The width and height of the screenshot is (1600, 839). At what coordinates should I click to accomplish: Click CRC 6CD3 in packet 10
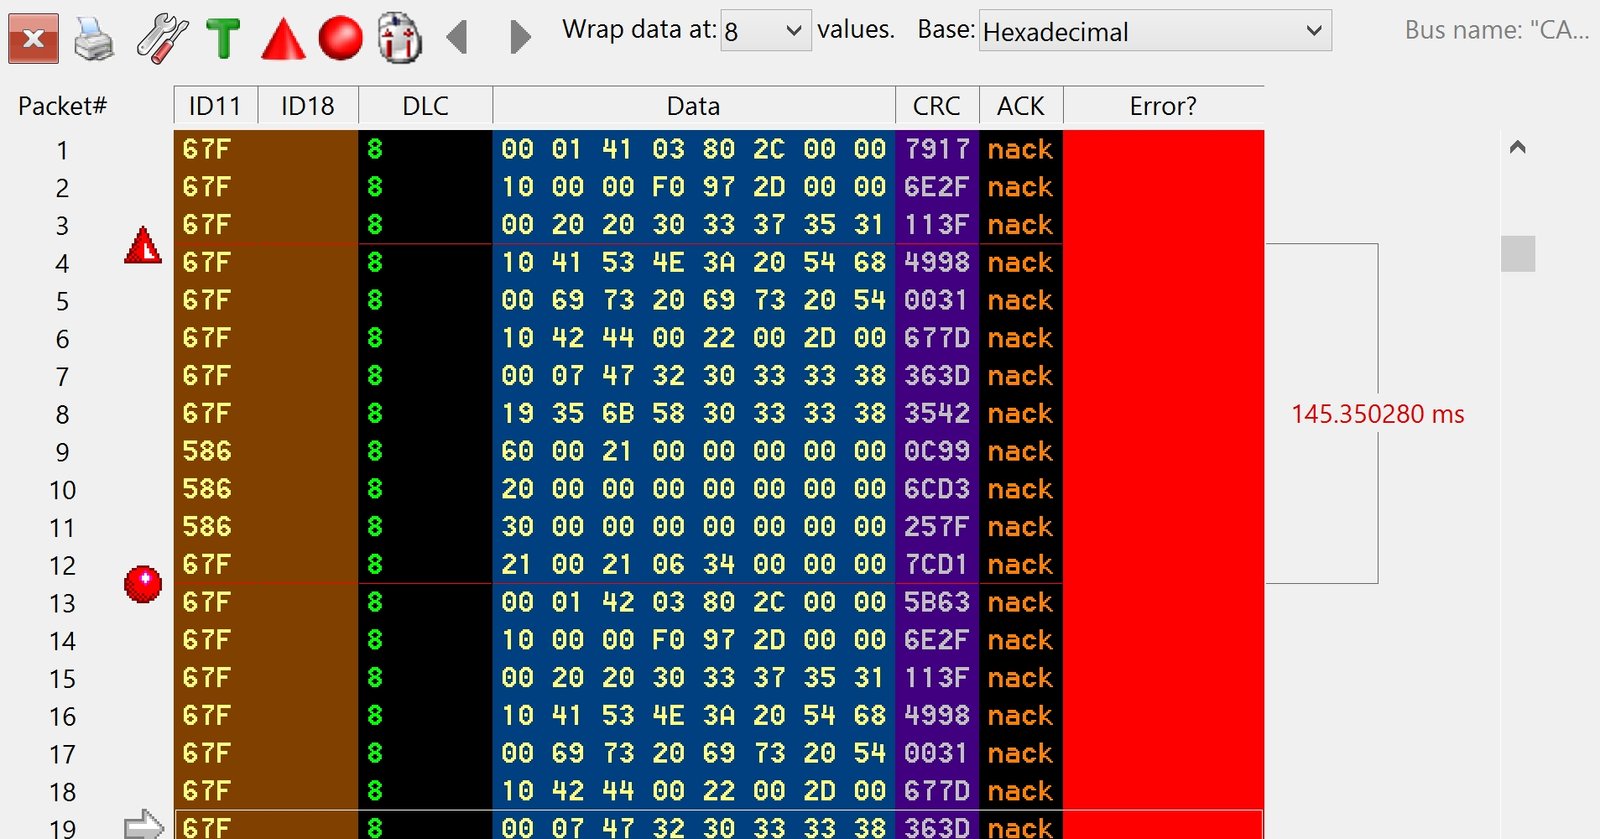pos(937,489)
